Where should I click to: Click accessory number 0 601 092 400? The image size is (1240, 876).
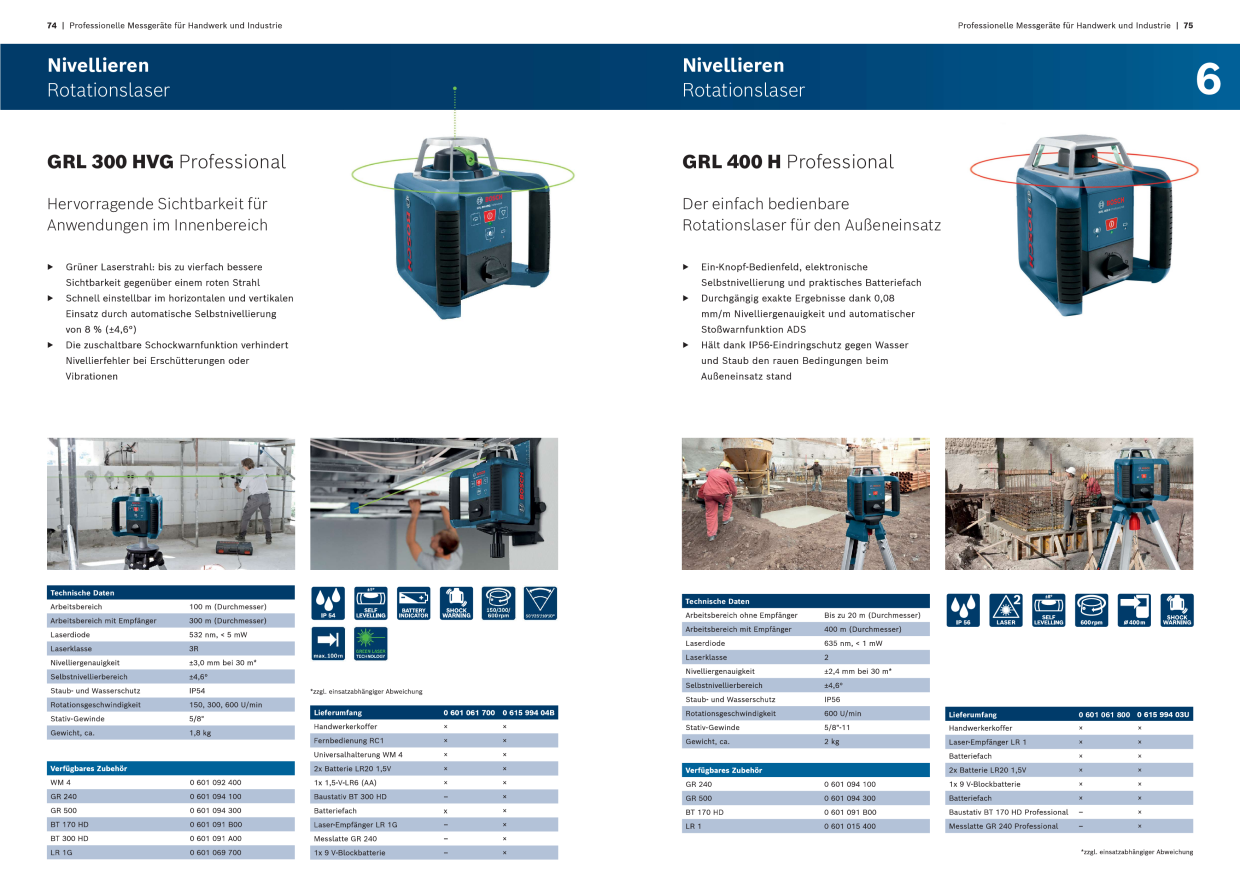tap(215, 782)
